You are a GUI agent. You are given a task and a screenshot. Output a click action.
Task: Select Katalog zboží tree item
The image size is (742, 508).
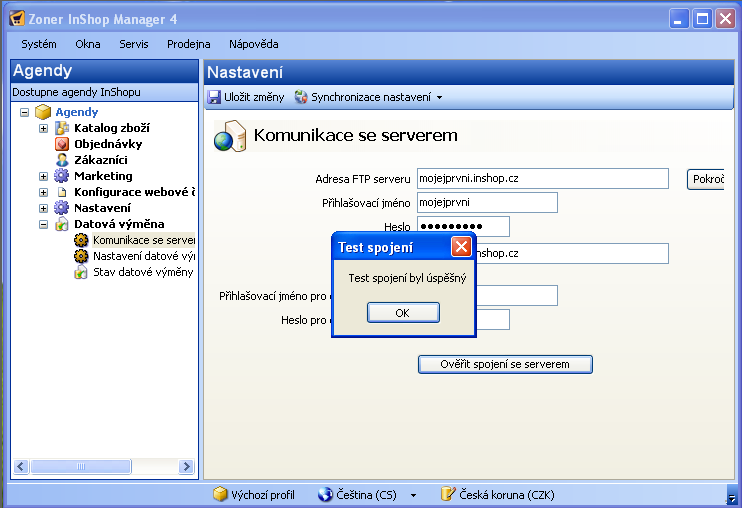pyautogui.click(x=112, y=128)
